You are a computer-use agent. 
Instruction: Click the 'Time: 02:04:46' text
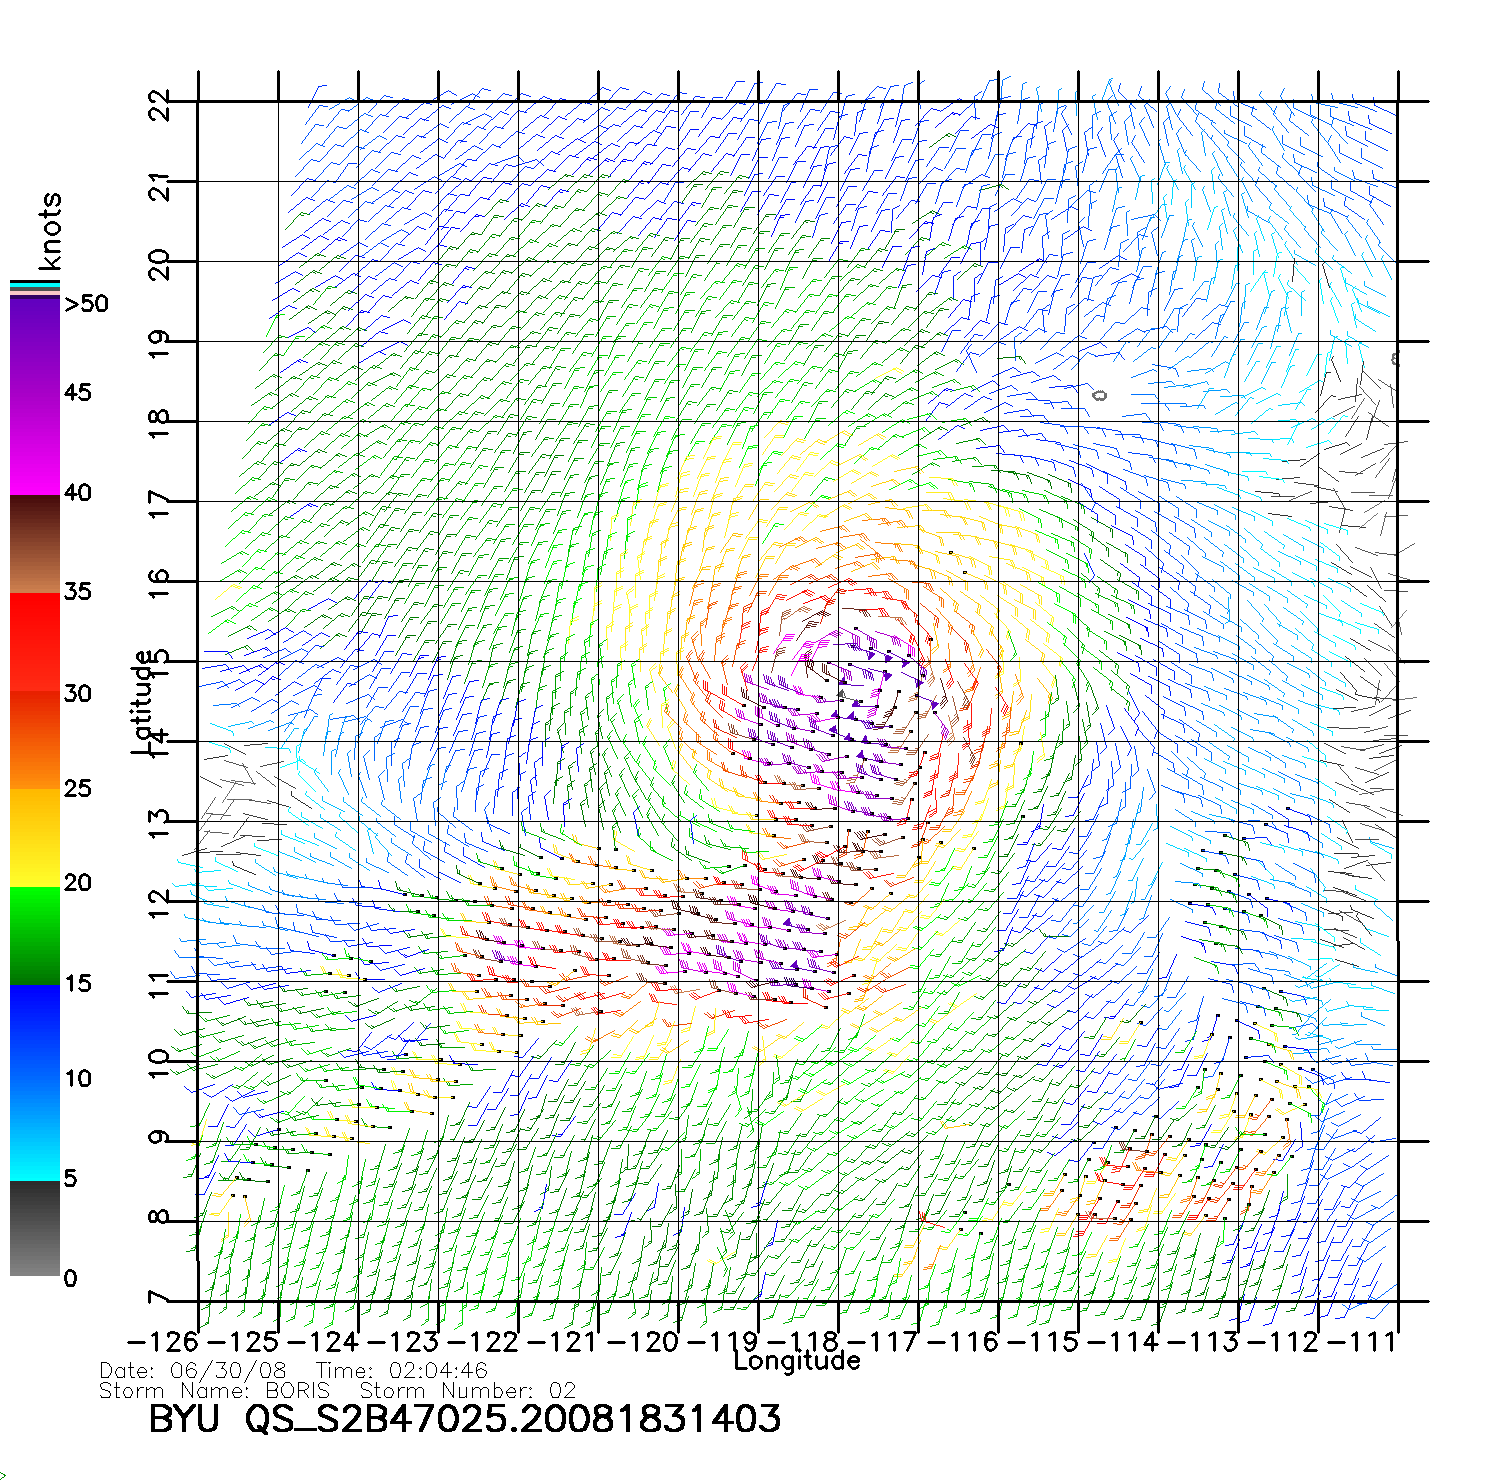click(401, 1371)
